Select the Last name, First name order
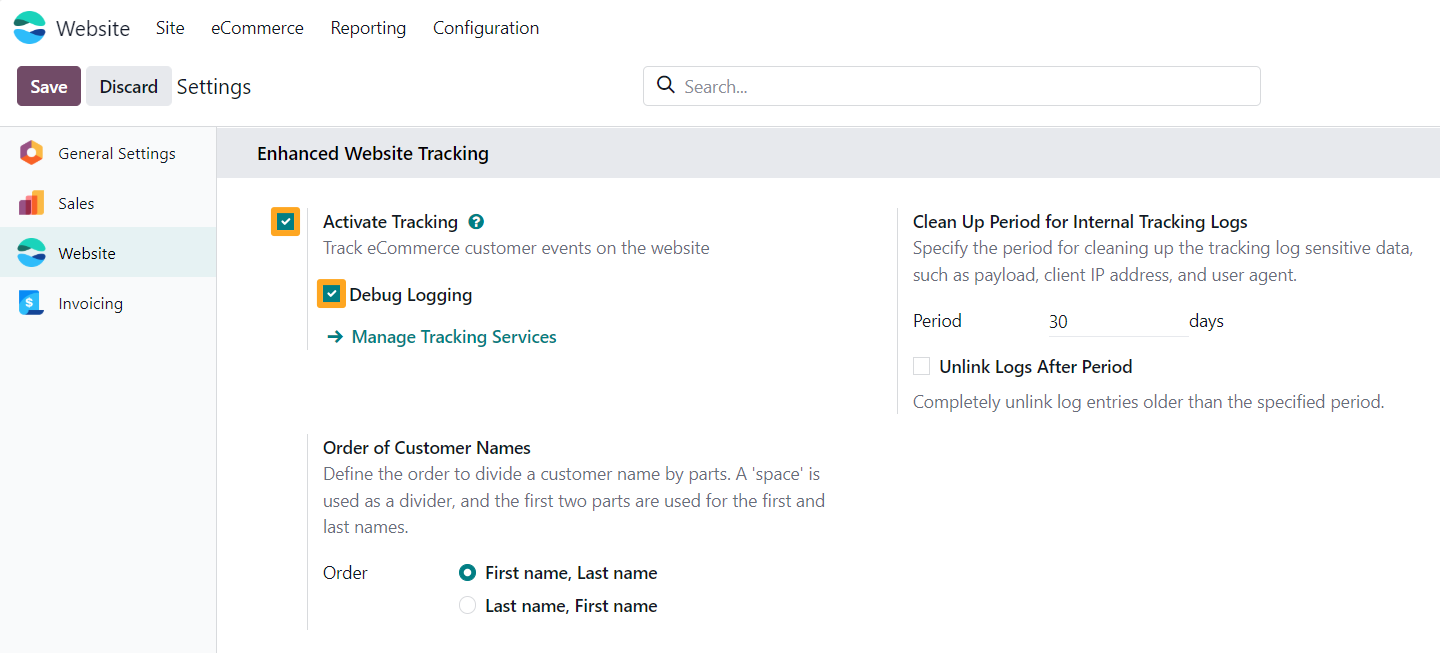1440x653 pixels. [x=467, y=605]
